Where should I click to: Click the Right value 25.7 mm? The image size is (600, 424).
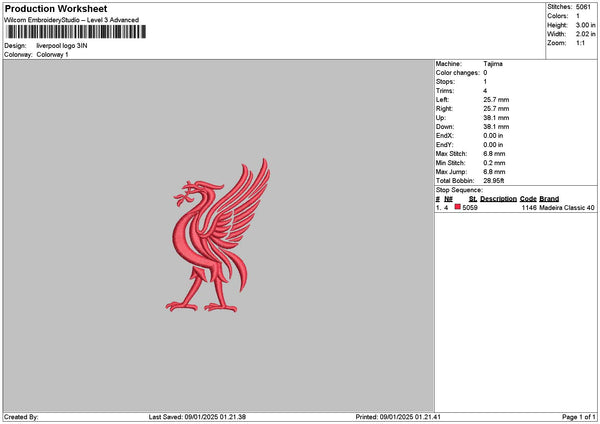point(496,109)
